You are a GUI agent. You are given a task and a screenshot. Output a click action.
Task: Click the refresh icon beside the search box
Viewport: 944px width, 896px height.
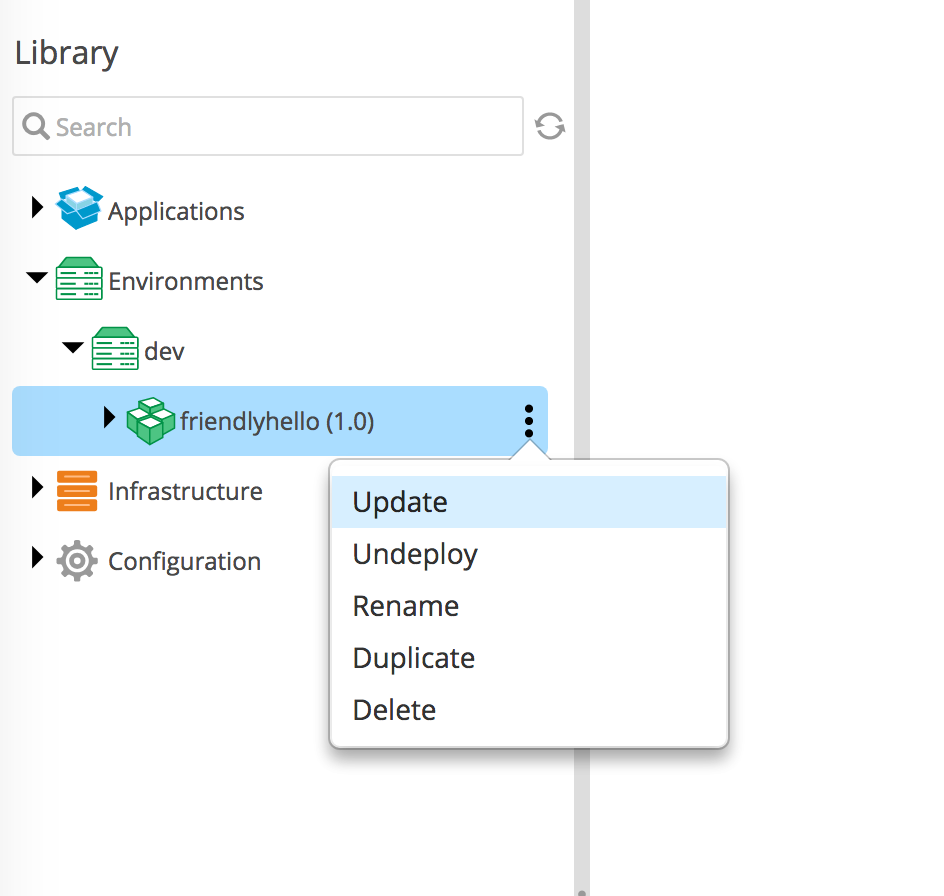pyautogui.click(x=549, y=127)
